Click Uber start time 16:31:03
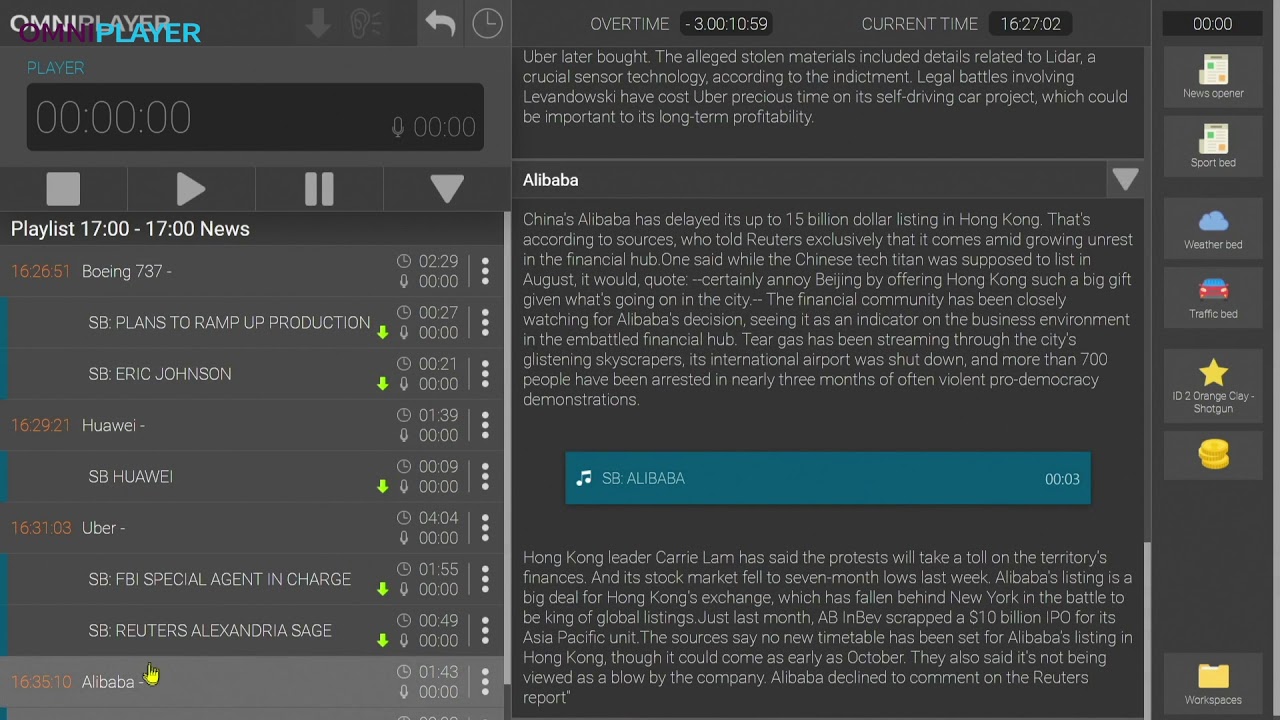 (41, 528)
